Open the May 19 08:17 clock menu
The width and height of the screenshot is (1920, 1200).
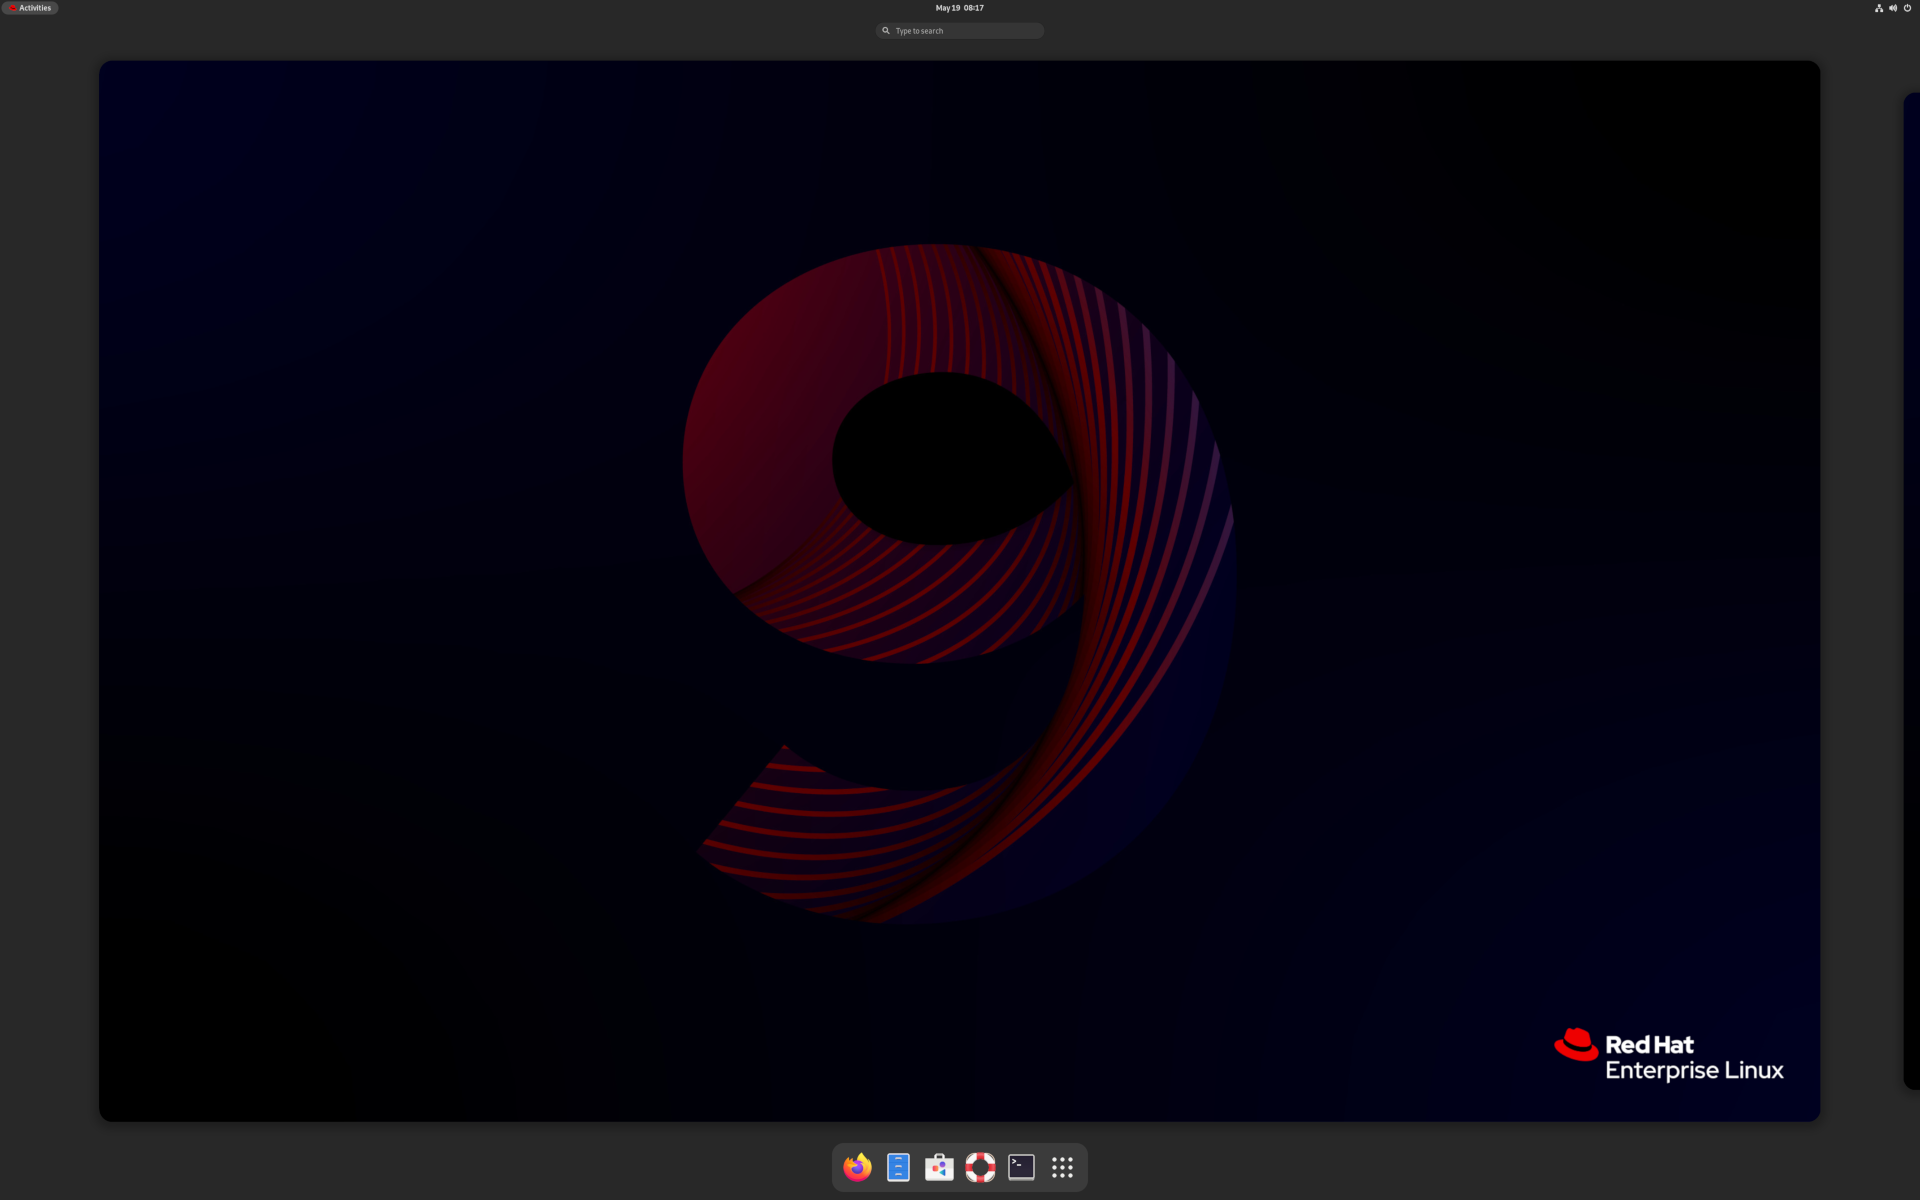click(959, 8)
